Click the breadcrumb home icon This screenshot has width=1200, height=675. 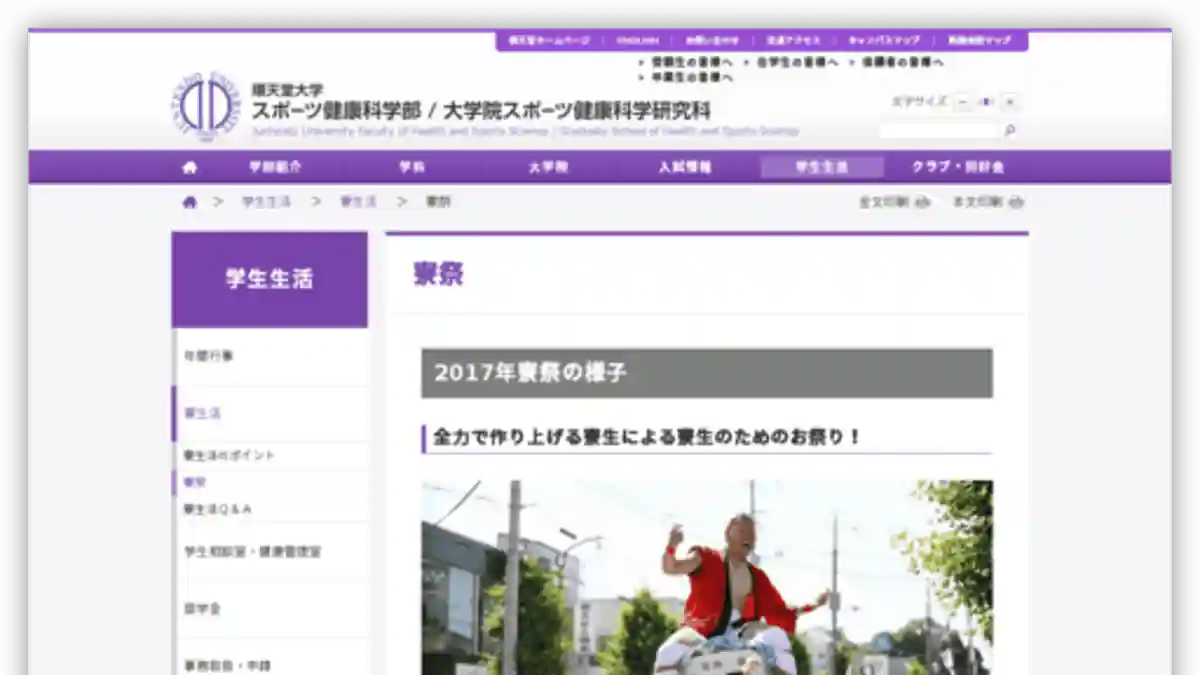pos(190,202)
